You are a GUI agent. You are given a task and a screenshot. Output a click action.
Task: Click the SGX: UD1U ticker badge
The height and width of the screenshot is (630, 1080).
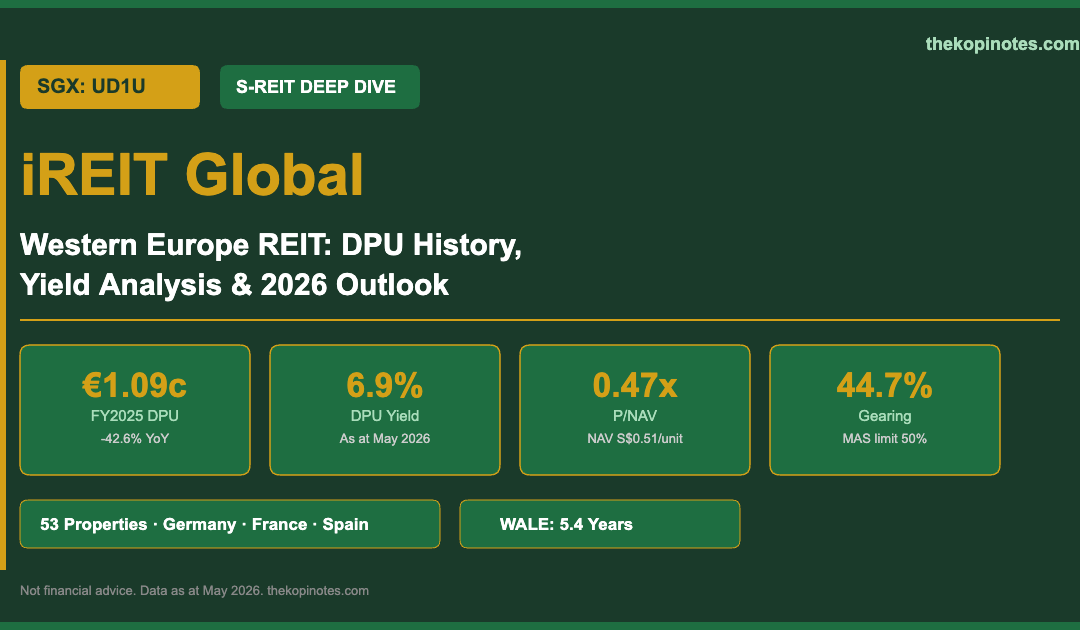[110, 87]
